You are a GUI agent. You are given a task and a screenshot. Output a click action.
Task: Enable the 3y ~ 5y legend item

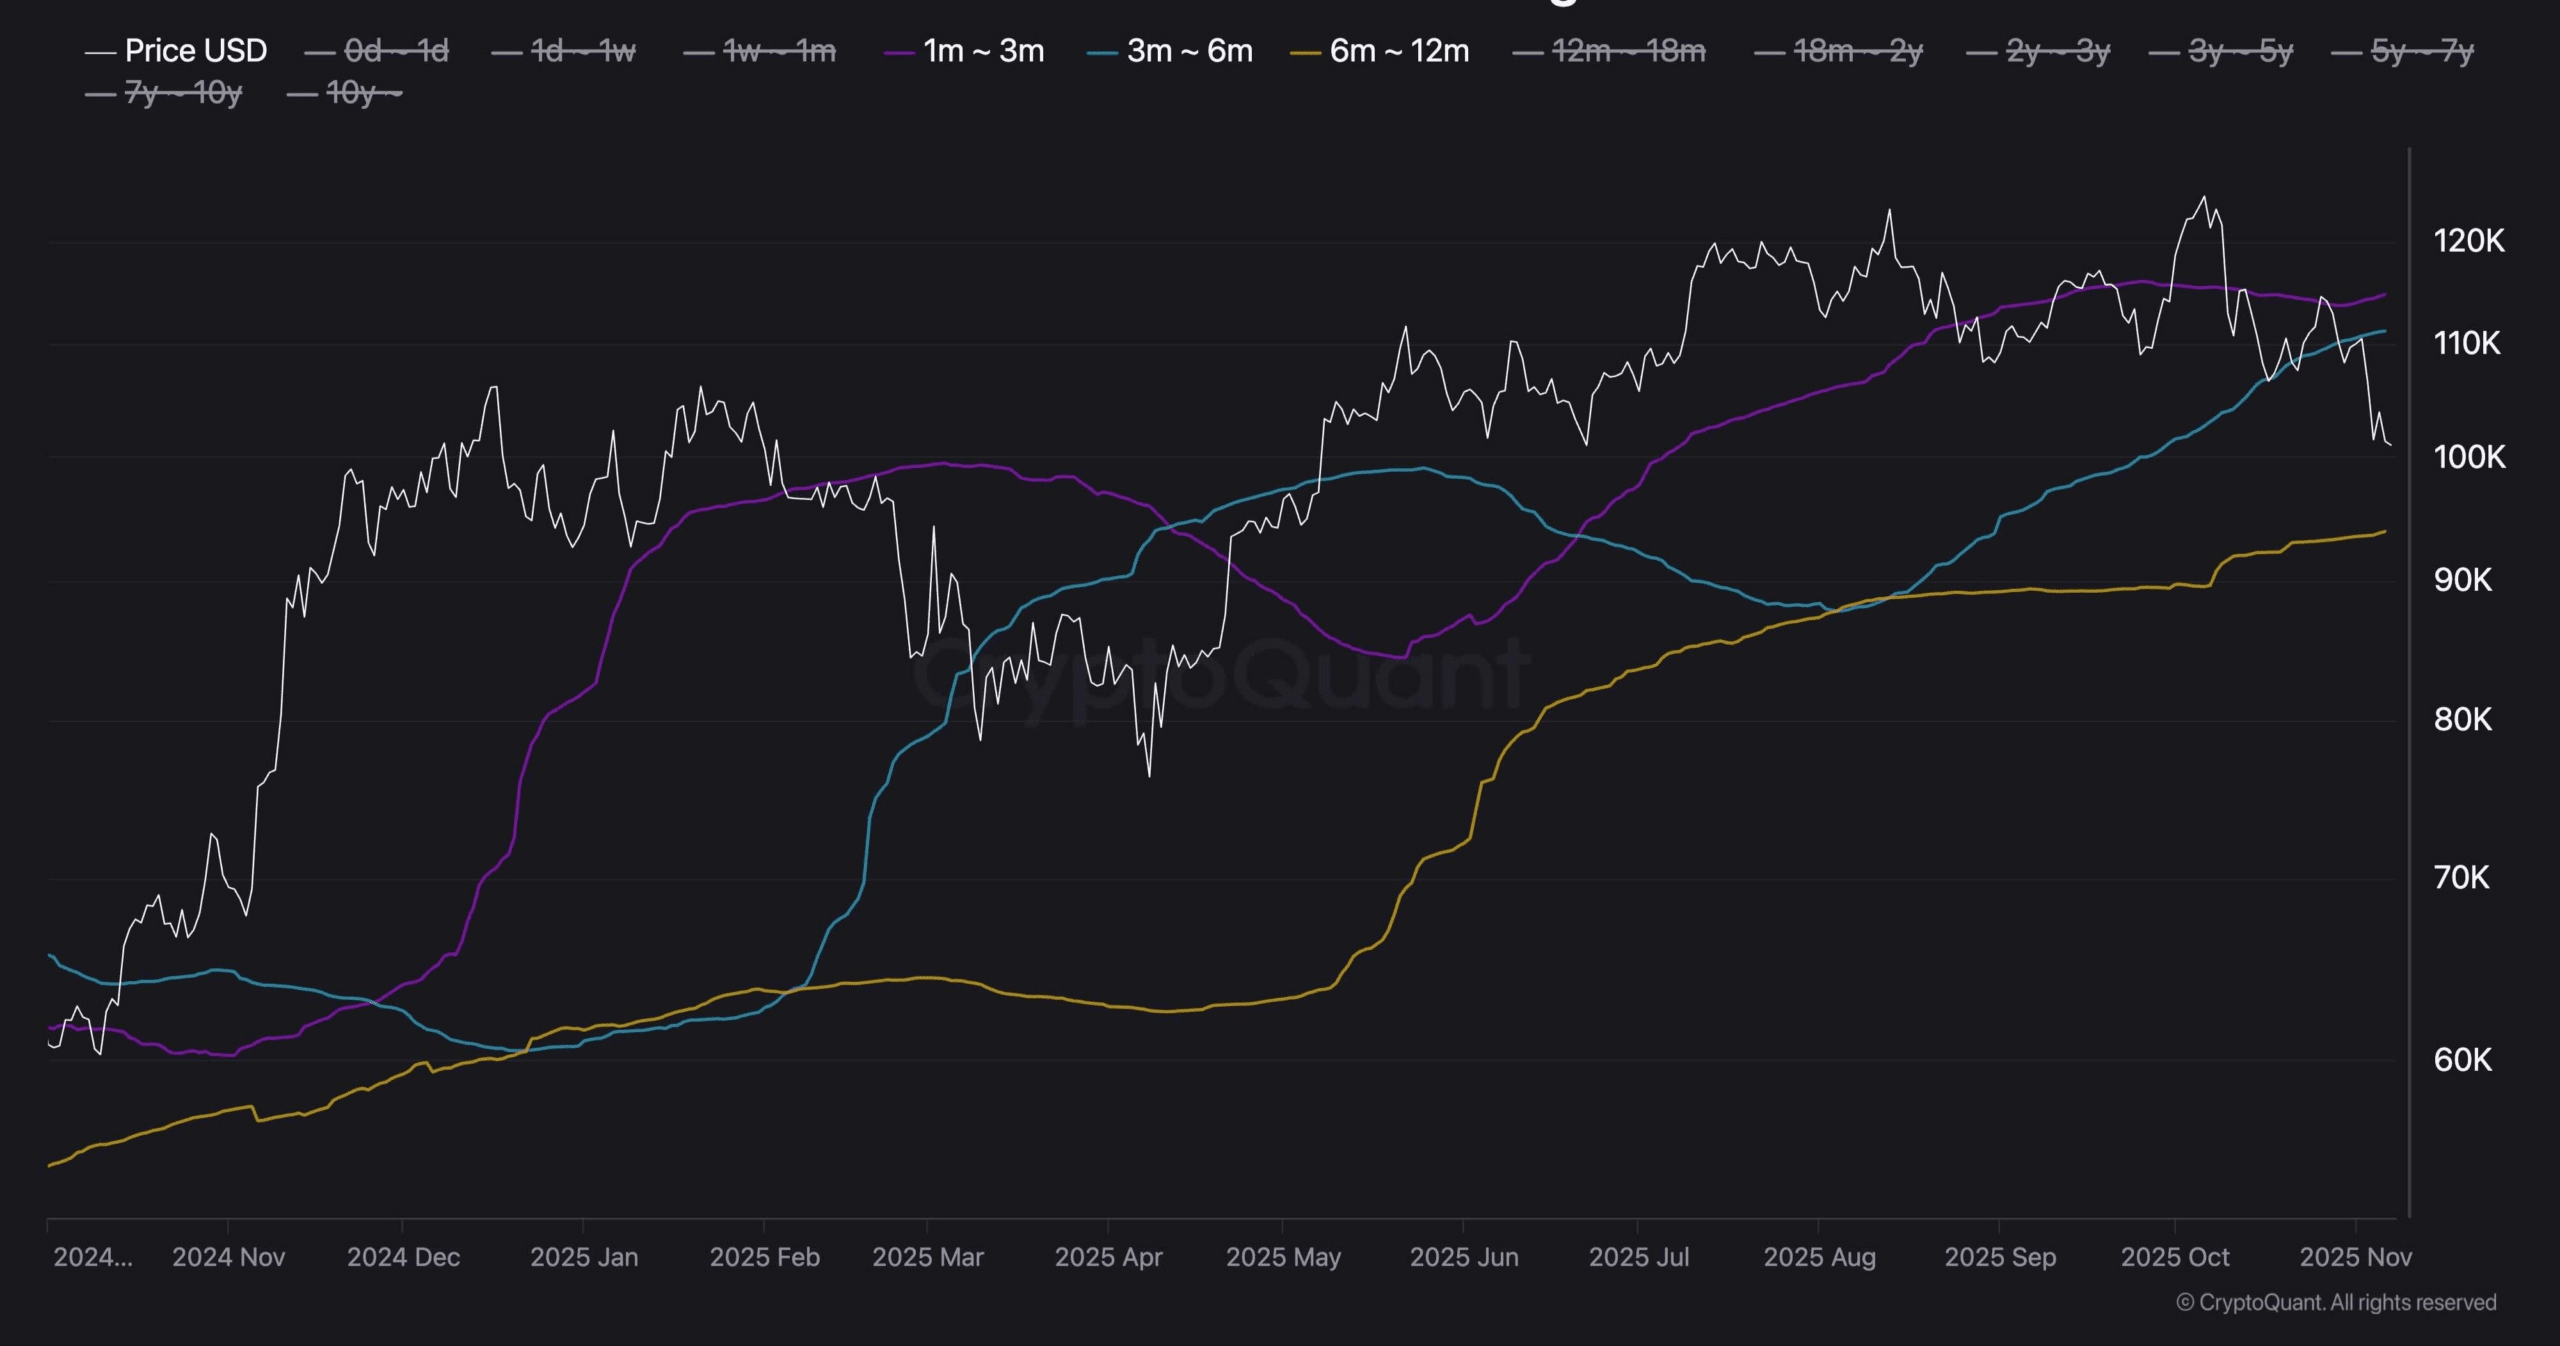(x=2240, y=51)
